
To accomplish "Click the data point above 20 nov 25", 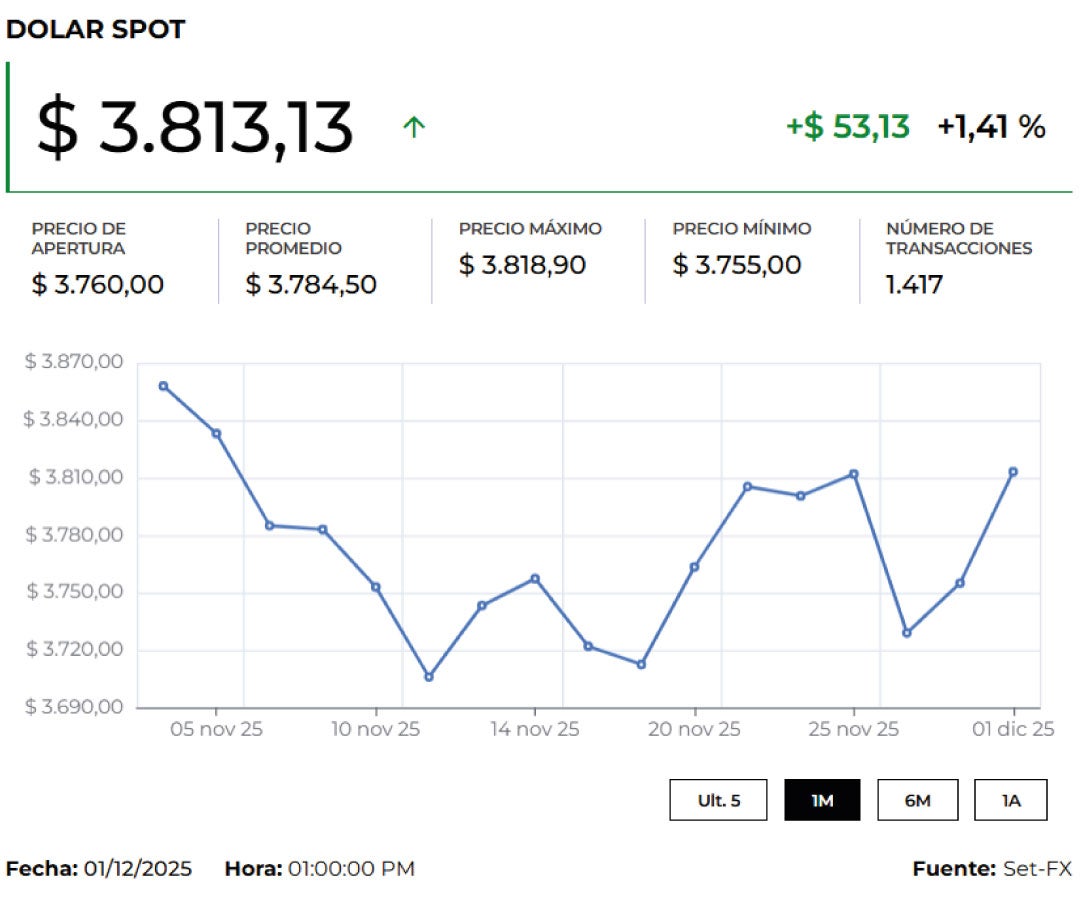I will pyautogui.click(x=694, y=567).
